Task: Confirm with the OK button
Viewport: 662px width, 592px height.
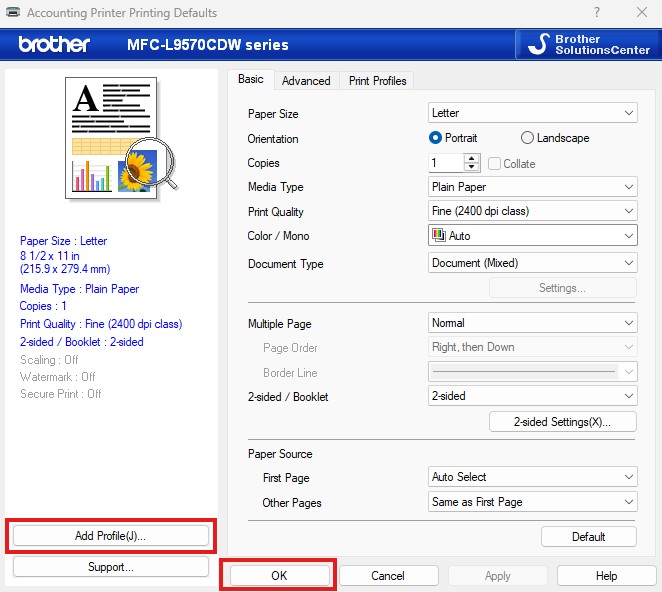Action: click(x=279, y=576)
